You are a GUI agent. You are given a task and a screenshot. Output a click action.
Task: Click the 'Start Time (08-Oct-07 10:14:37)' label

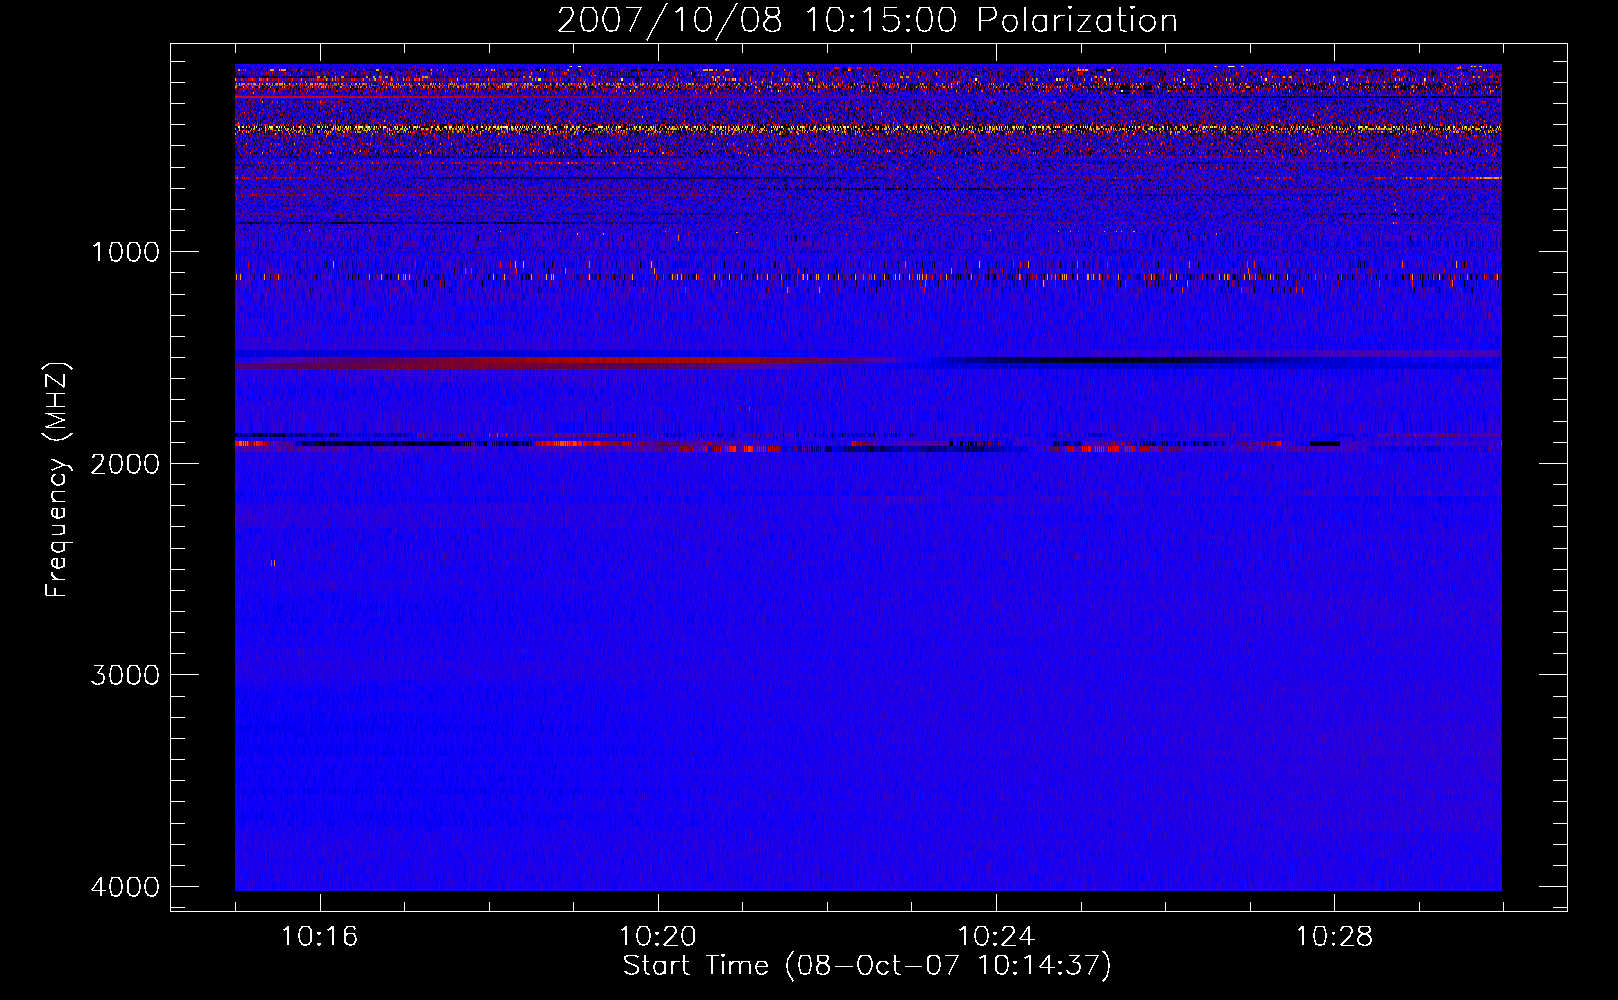point(867,966)
